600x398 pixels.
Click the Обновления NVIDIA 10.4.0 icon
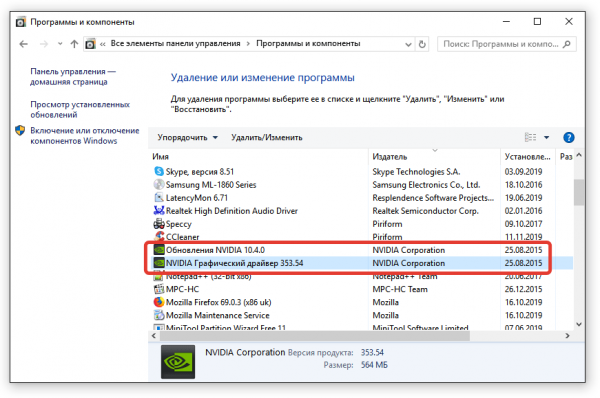point(159,250)
